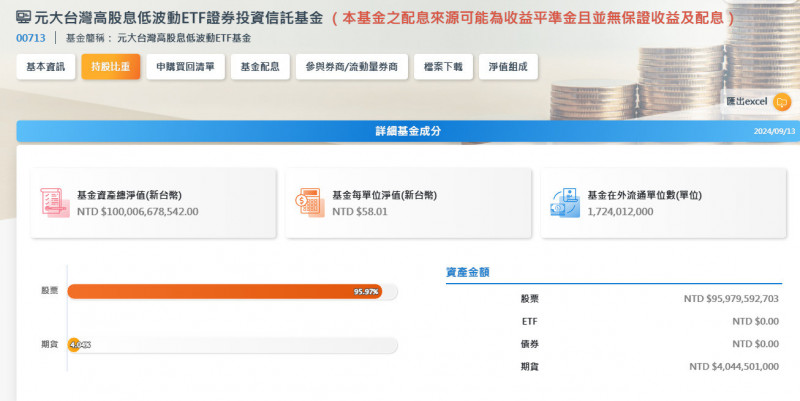Click the 股票 chart axis label
Image resolution: width=800 pixels, height=401 pixels.
click(x=49, y=291)
